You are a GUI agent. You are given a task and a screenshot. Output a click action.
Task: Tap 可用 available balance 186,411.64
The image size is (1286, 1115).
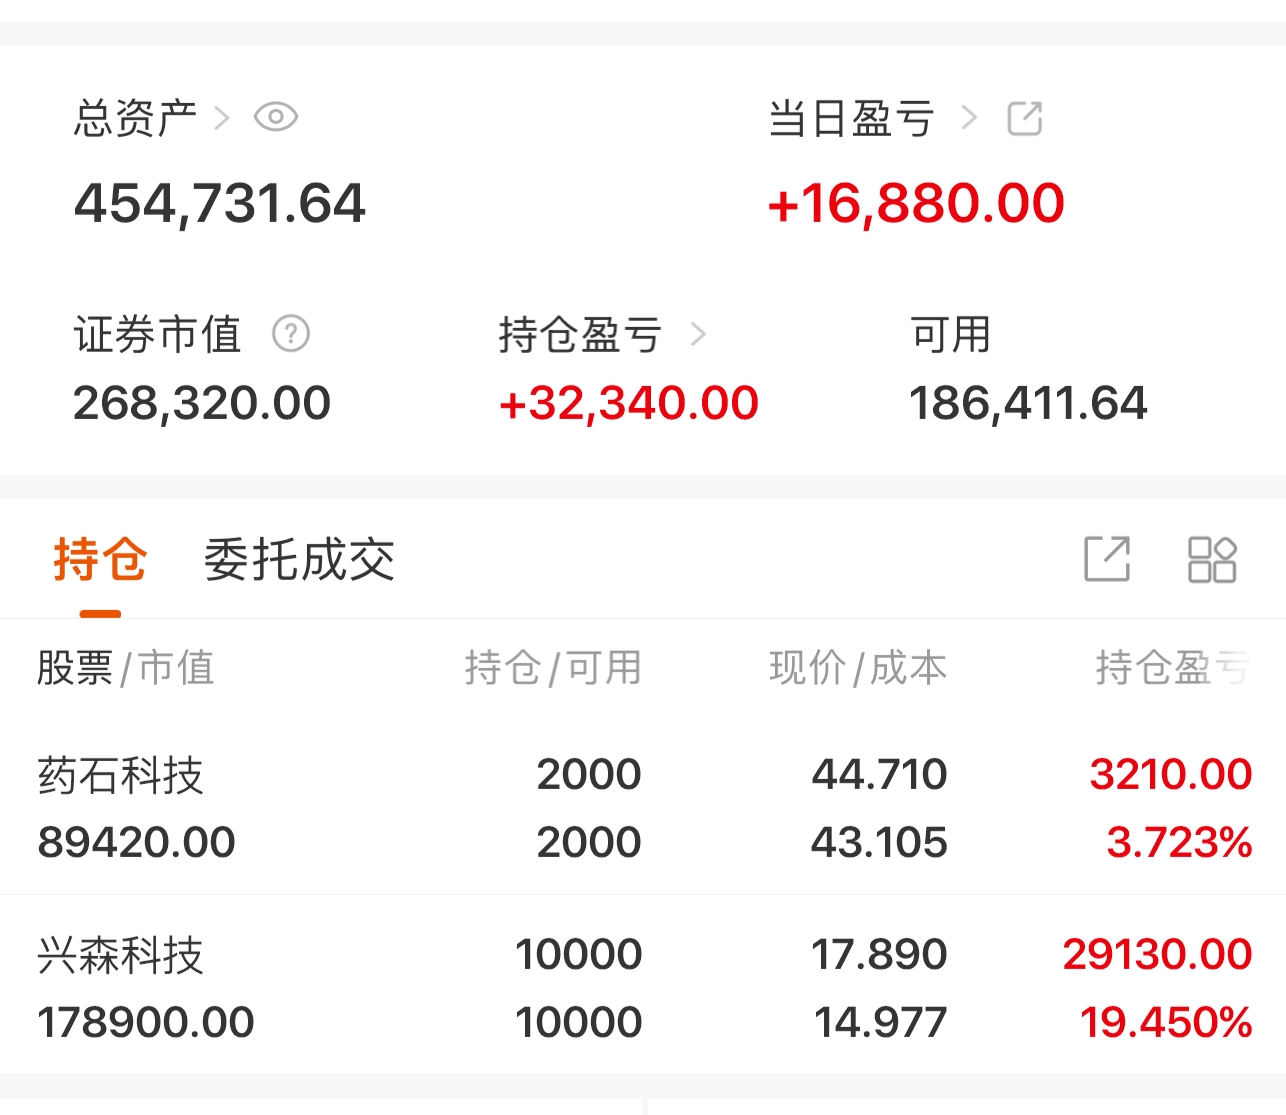tap(1028, 403)
